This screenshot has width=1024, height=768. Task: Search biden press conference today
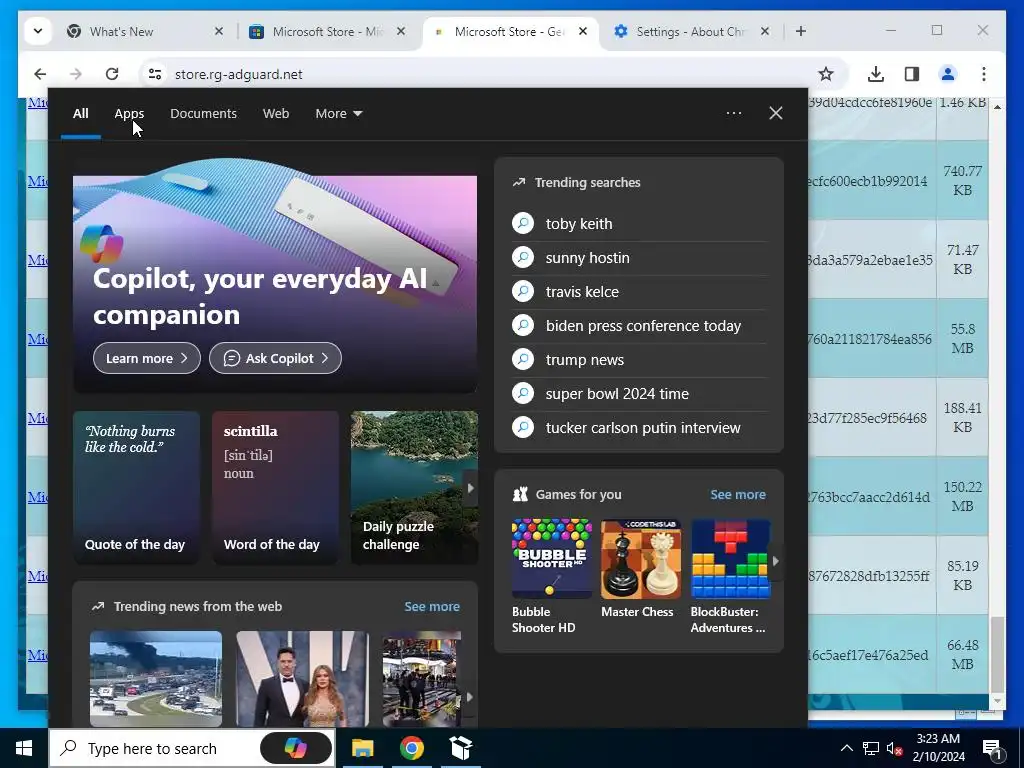point(639,325)
